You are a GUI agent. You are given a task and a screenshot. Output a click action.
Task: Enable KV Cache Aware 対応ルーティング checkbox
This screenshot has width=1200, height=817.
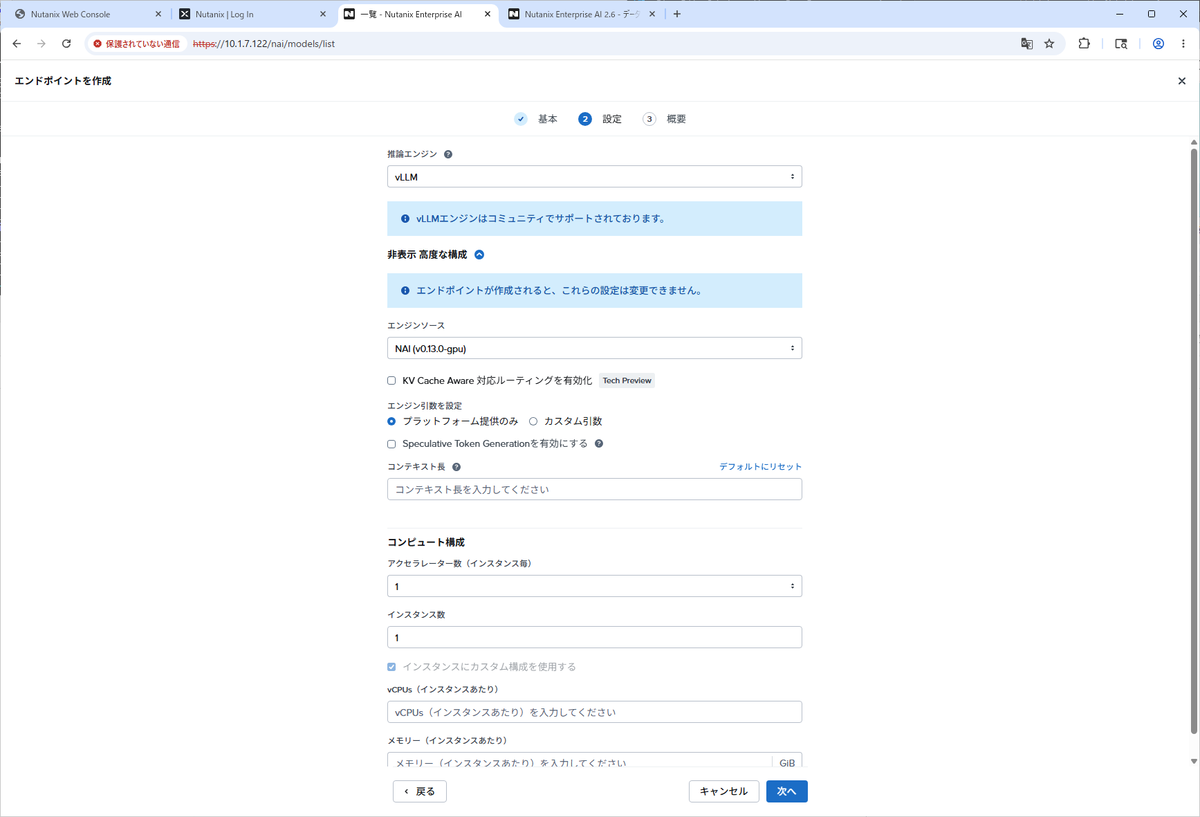(x=392, y=381)
